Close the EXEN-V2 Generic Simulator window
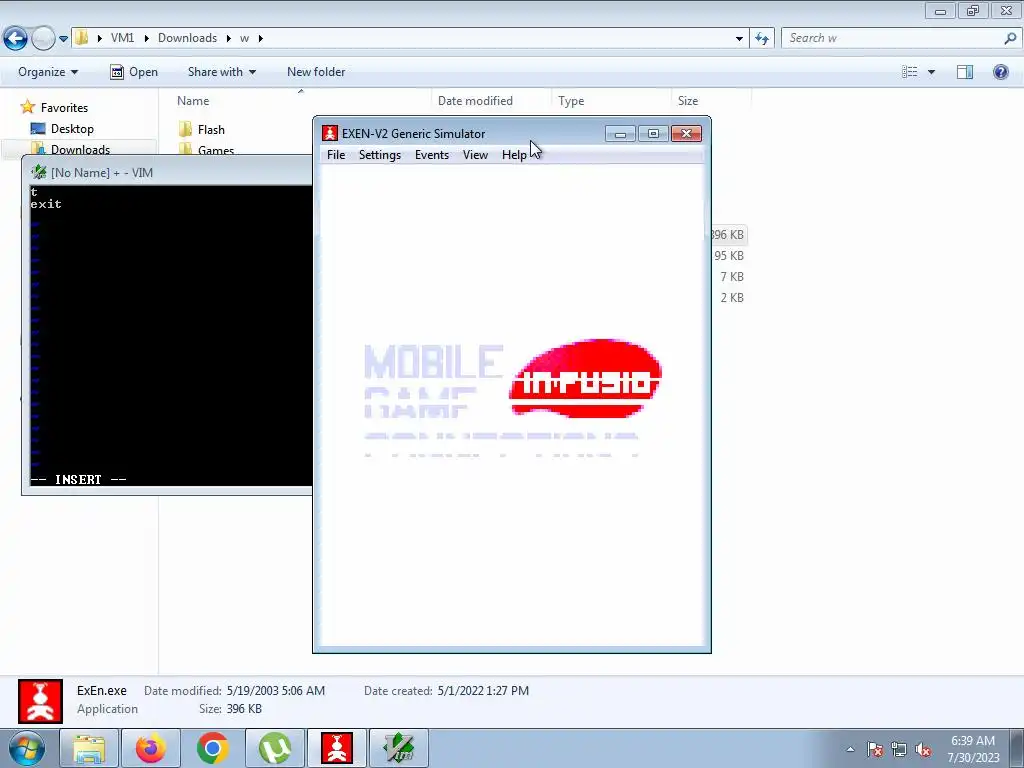The width and height of the screenshot is (1024, 768). (x=686, y=134)
